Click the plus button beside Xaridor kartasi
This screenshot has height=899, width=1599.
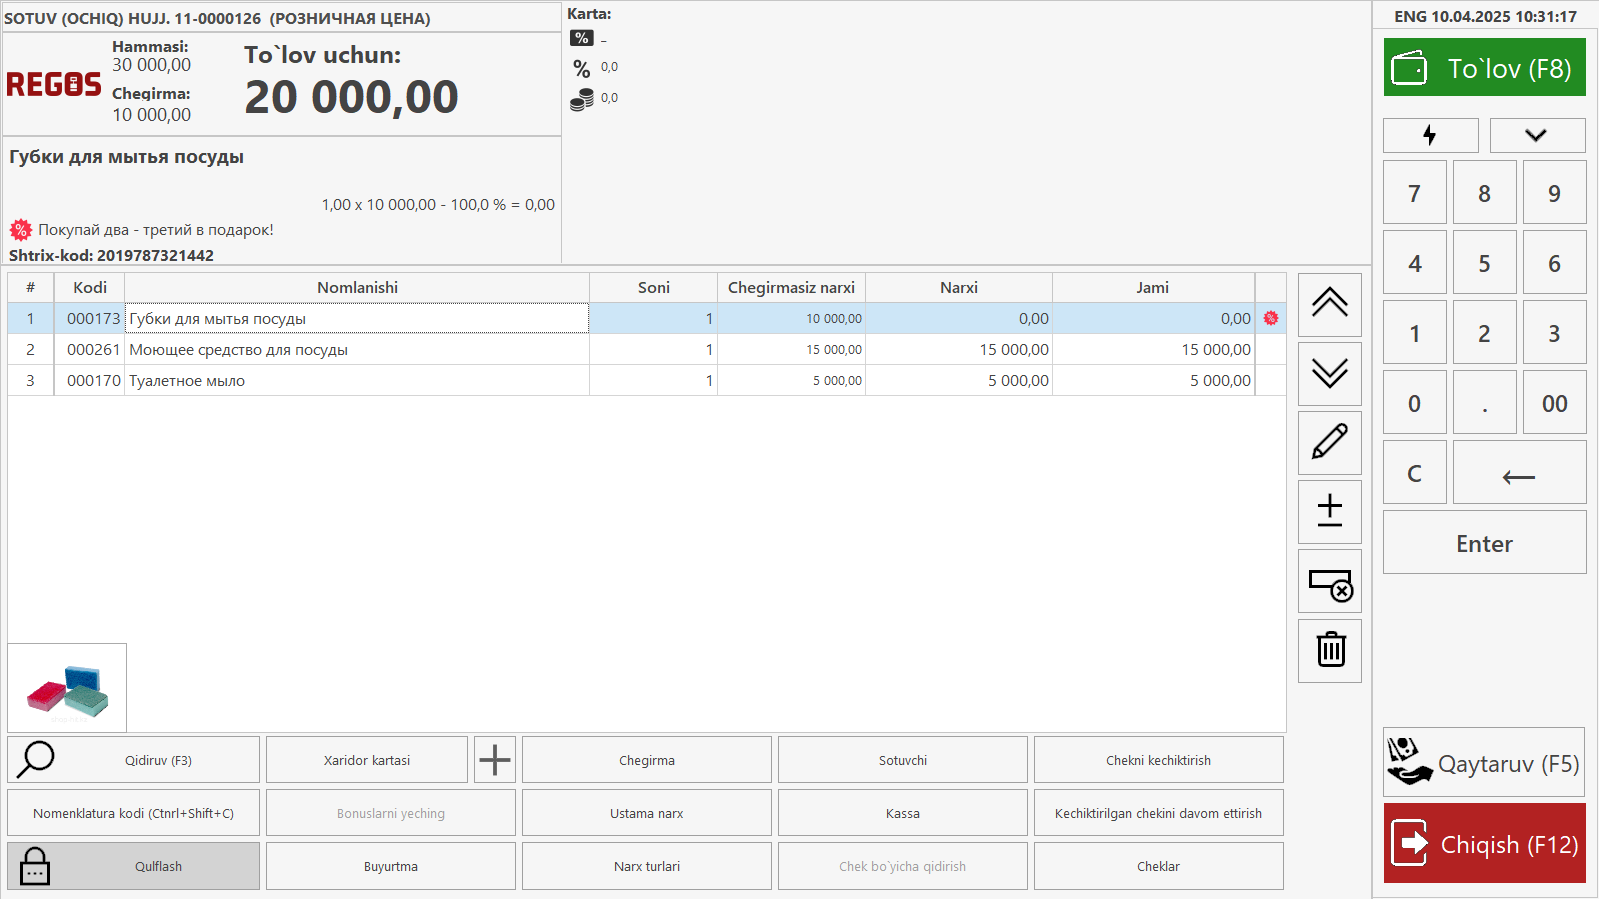coord(494,760)
